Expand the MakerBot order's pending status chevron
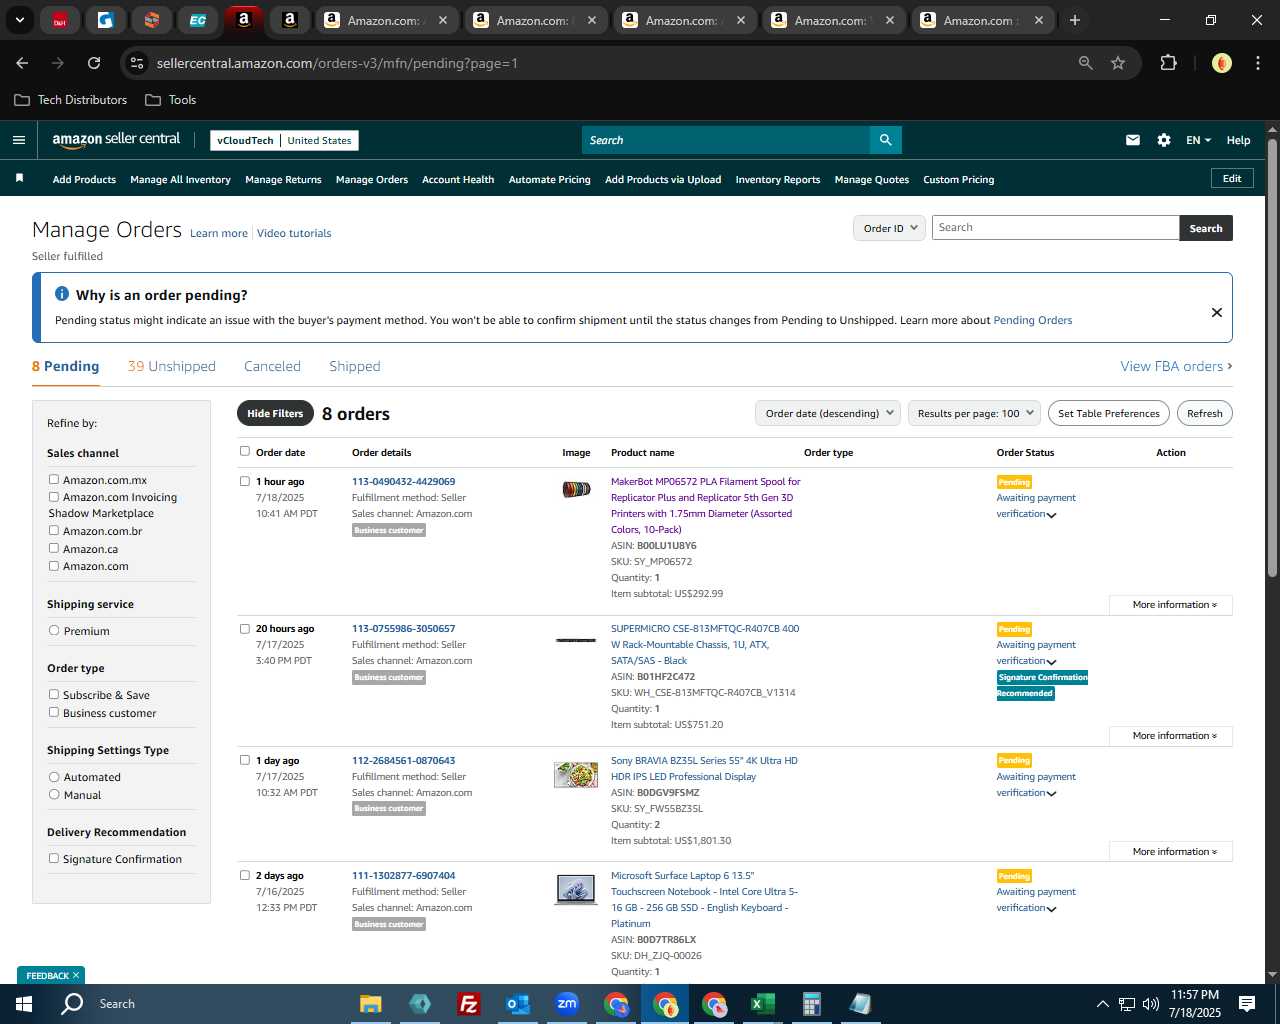 pos(1052,515)
